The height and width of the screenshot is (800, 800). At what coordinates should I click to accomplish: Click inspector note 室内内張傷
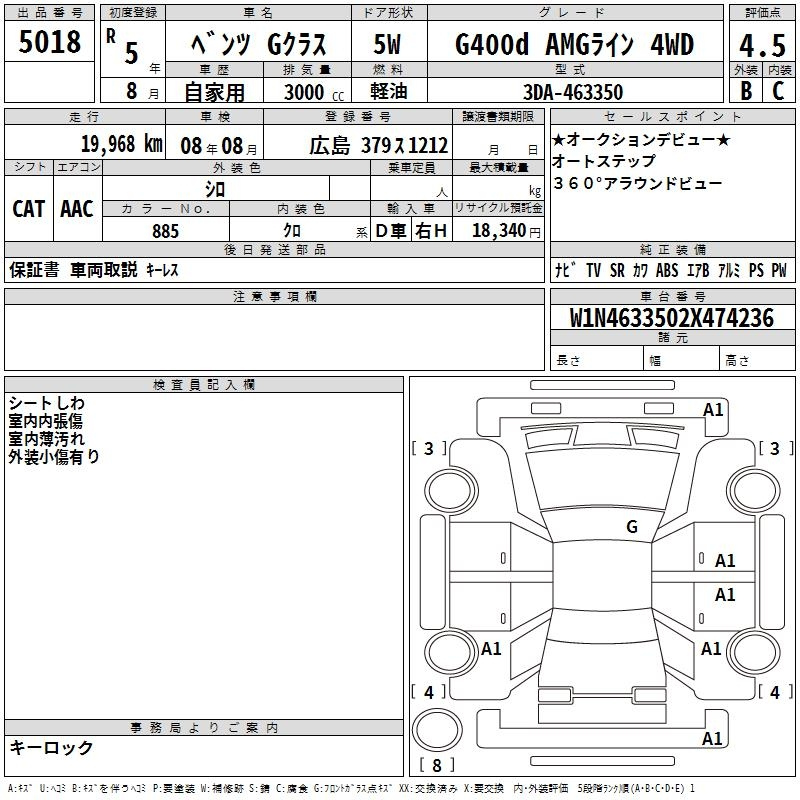[45, 421]
